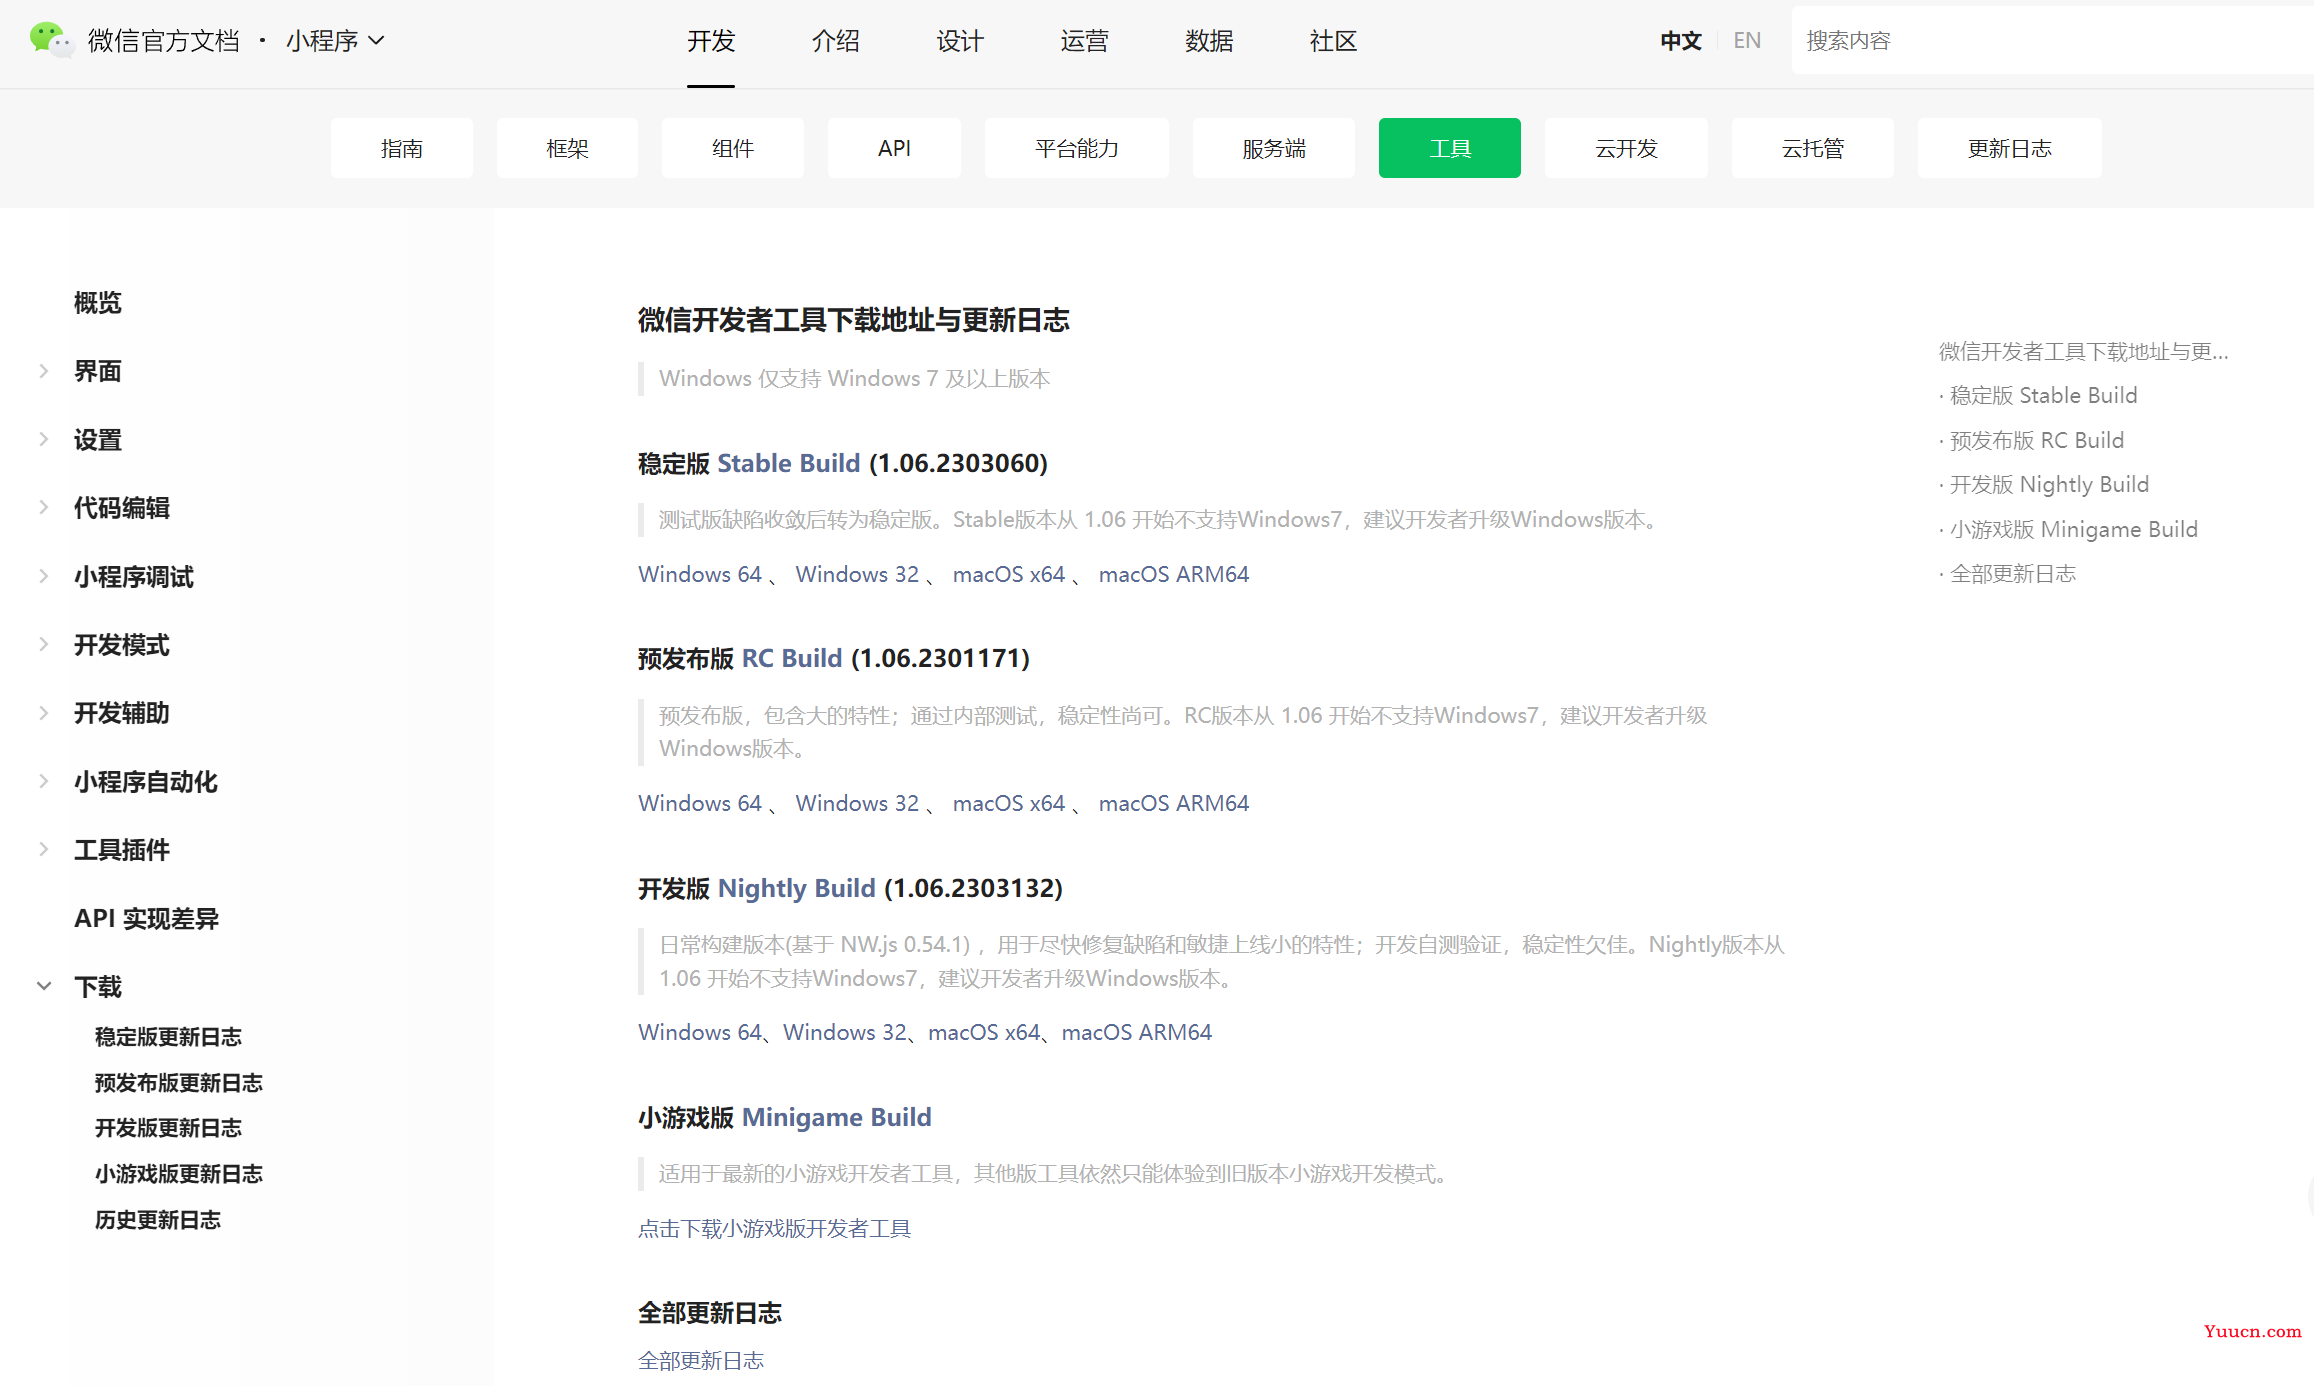Jump to 开发版 Nightly Build in page outline

[x=2049, y=484]
